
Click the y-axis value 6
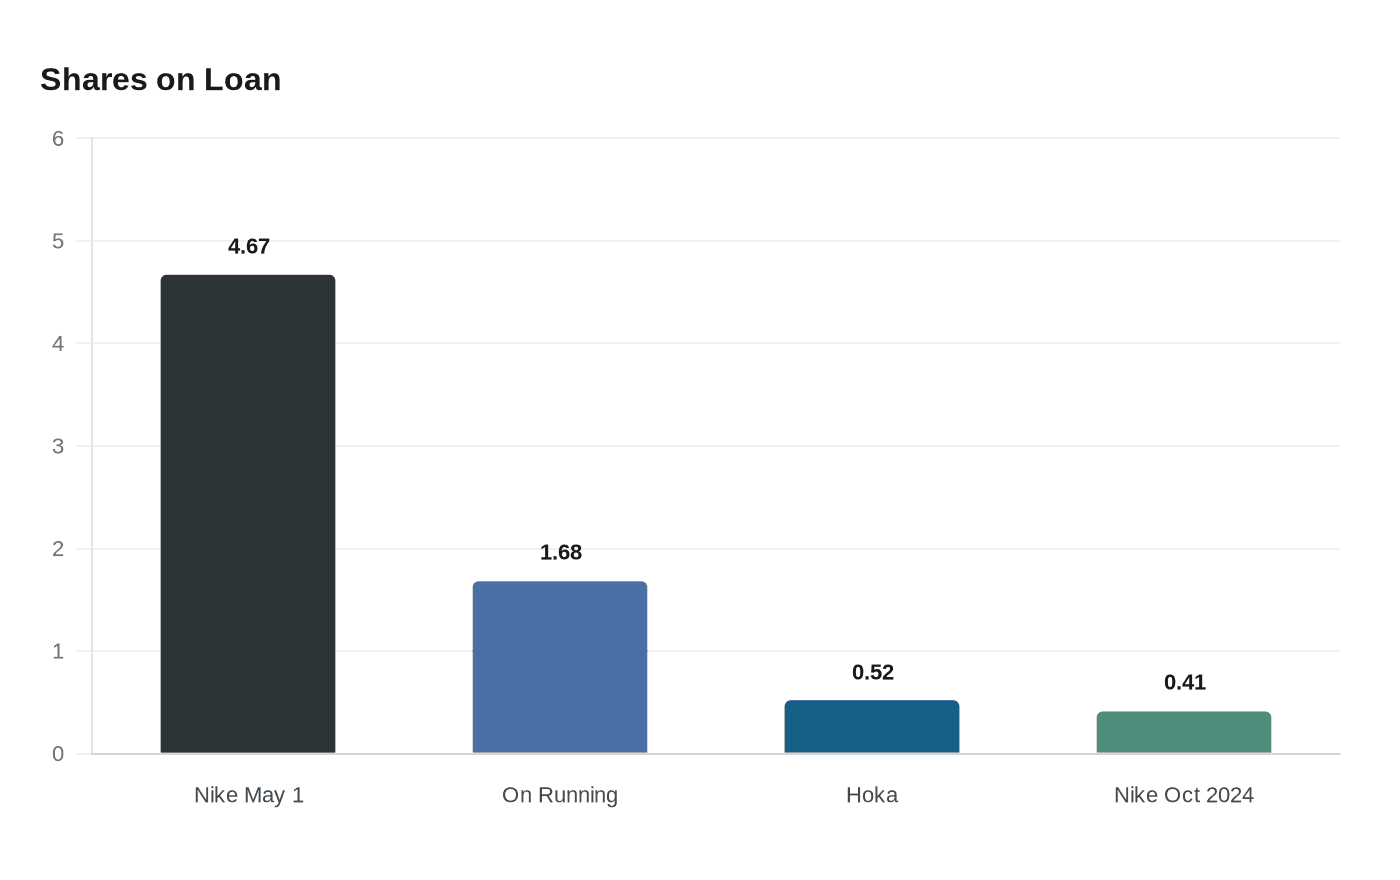click(x=58, y=139)
